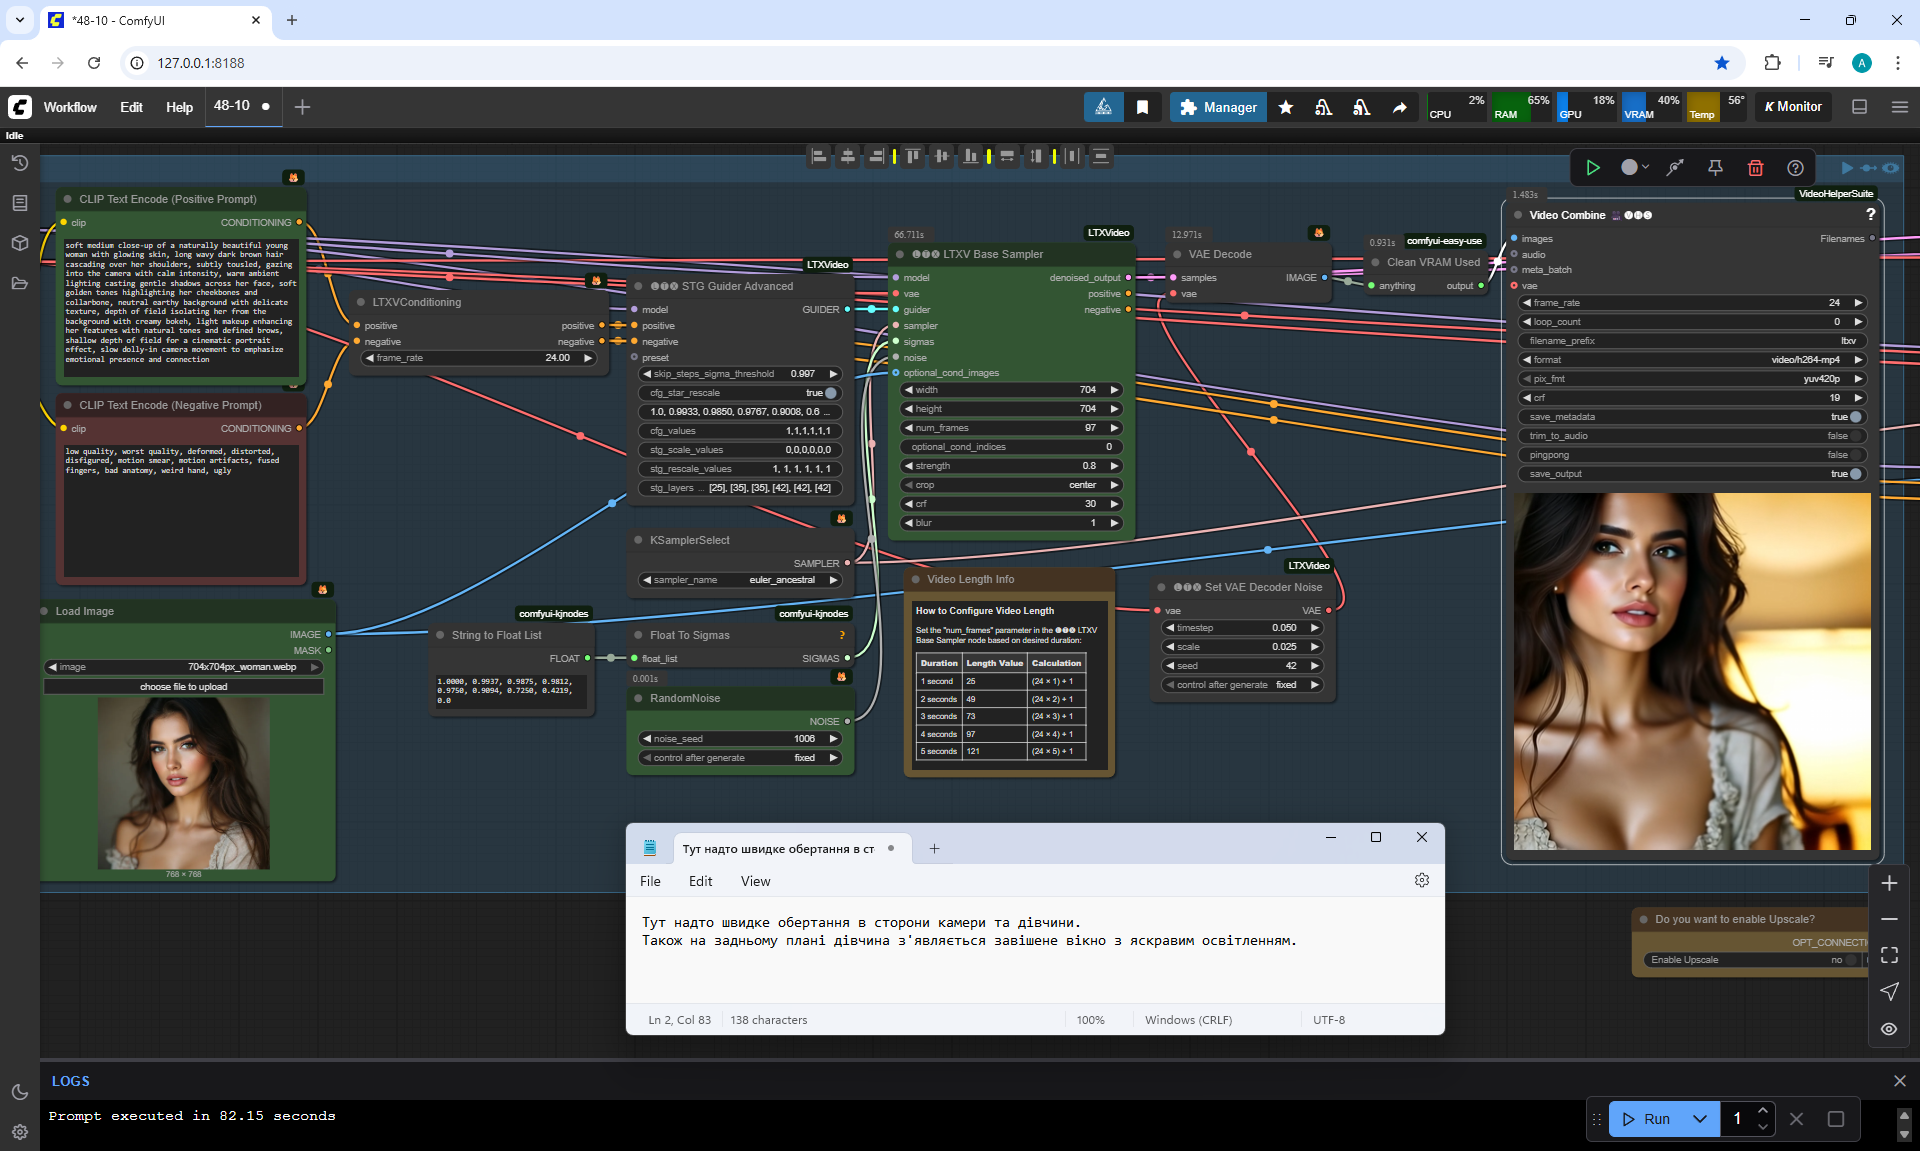The height and width of the screenshot is (1151, 1920).
Task: Click the bookmark icon in top toolbar
Action: click(1142, 107)
